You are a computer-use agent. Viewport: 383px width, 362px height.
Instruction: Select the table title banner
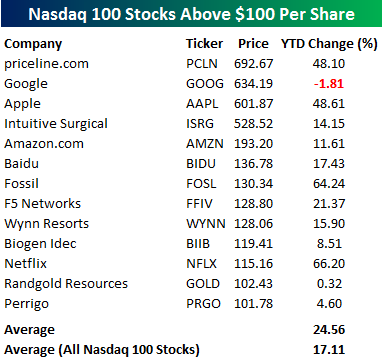(191, 14)
